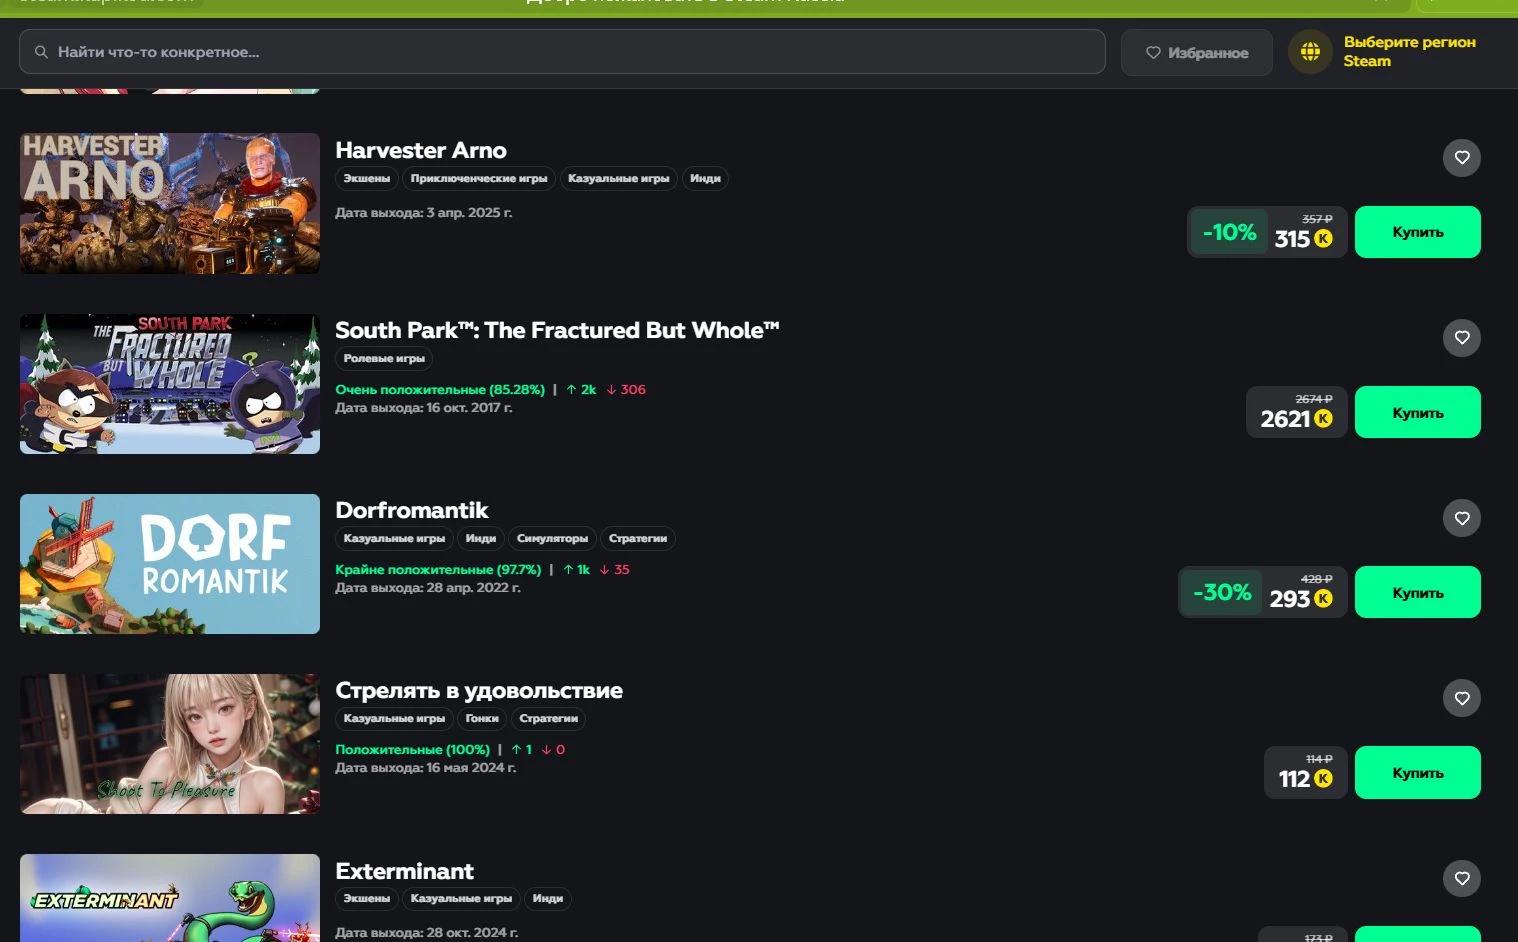Toggle favorite heart for South Park game
Image resolution: width=1518 pixels, height=942 pixels.
coord(1461,338)
